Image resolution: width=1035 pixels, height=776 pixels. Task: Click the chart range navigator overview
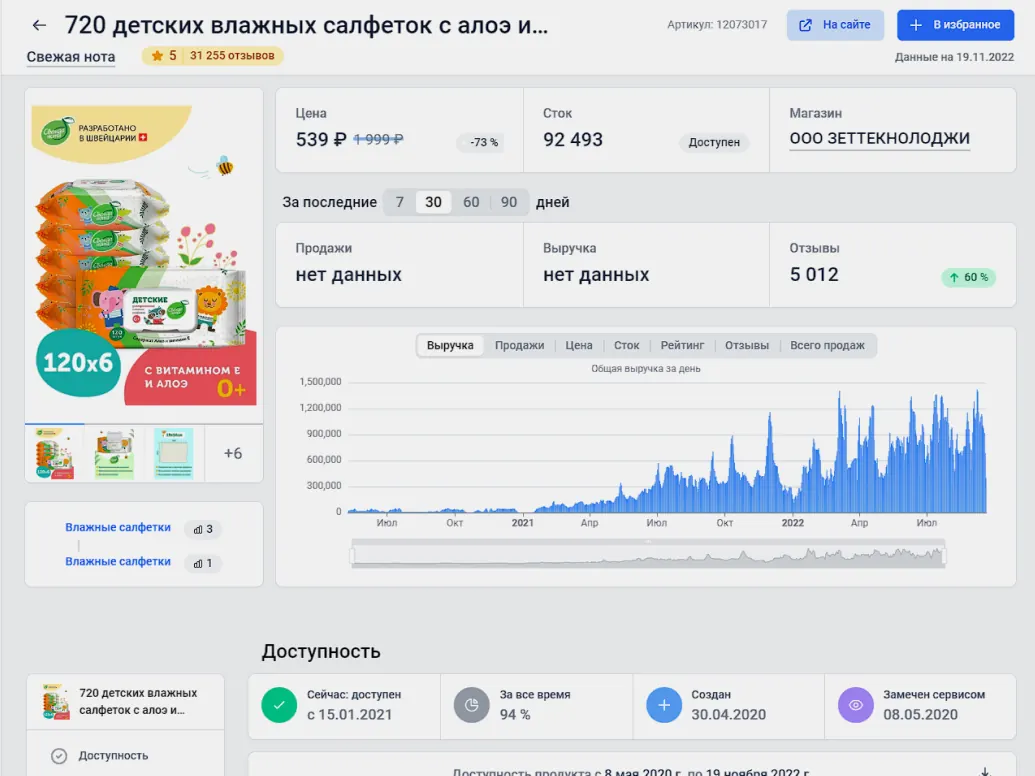[x=648, y=554]
